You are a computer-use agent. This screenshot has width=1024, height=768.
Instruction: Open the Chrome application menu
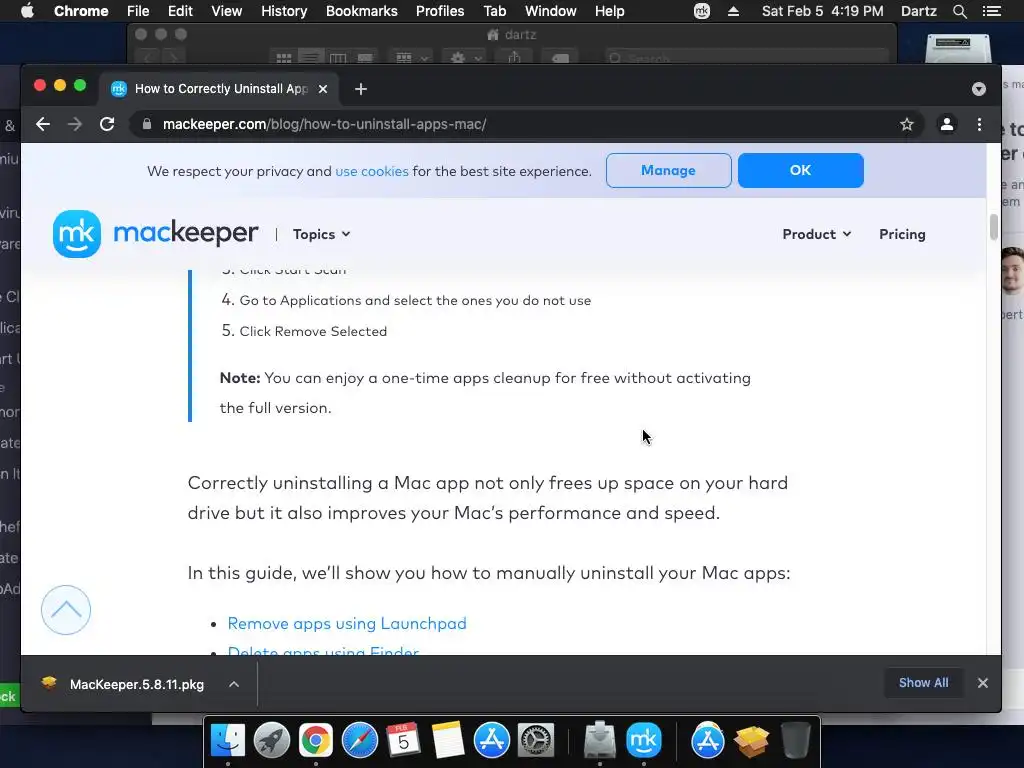click(81, 11)
